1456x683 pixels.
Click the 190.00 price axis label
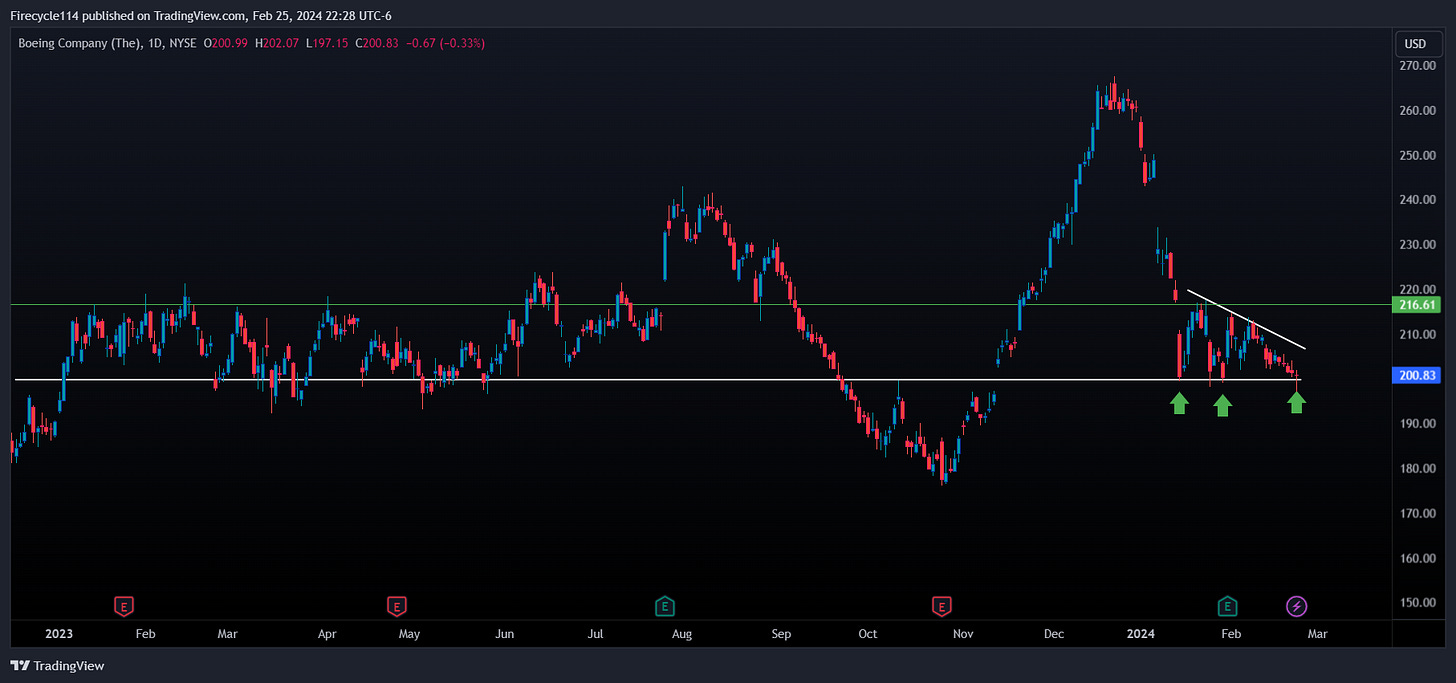(1418, 424)
